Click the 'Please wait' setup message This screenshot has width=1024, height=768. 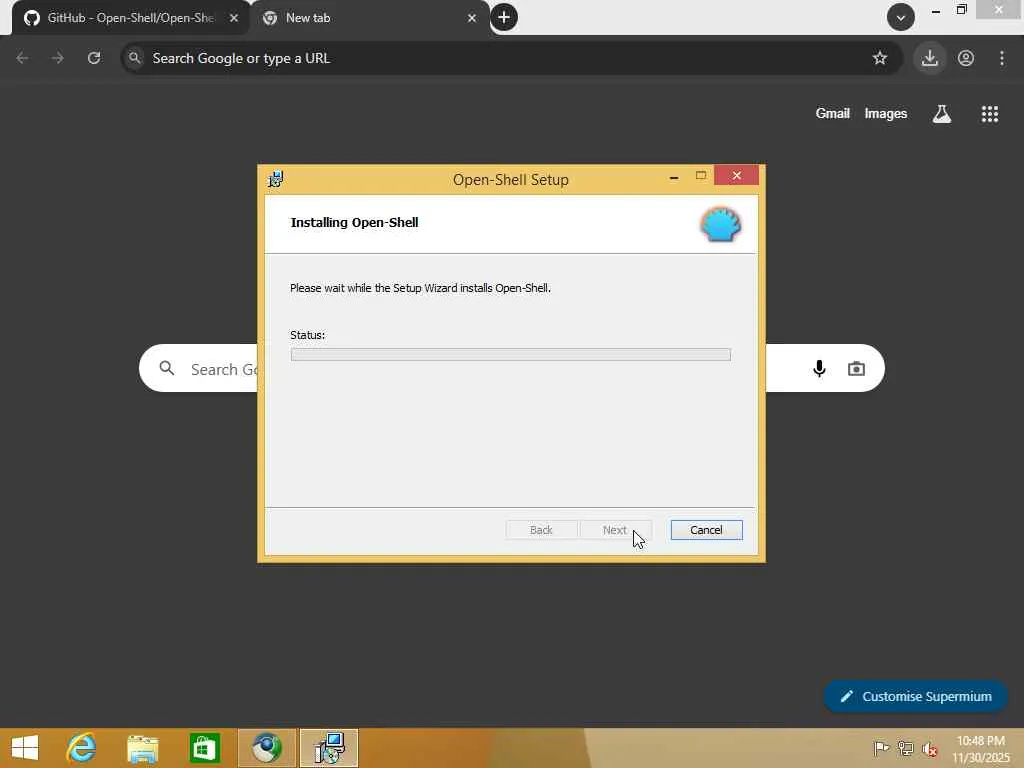coord(420,288)
